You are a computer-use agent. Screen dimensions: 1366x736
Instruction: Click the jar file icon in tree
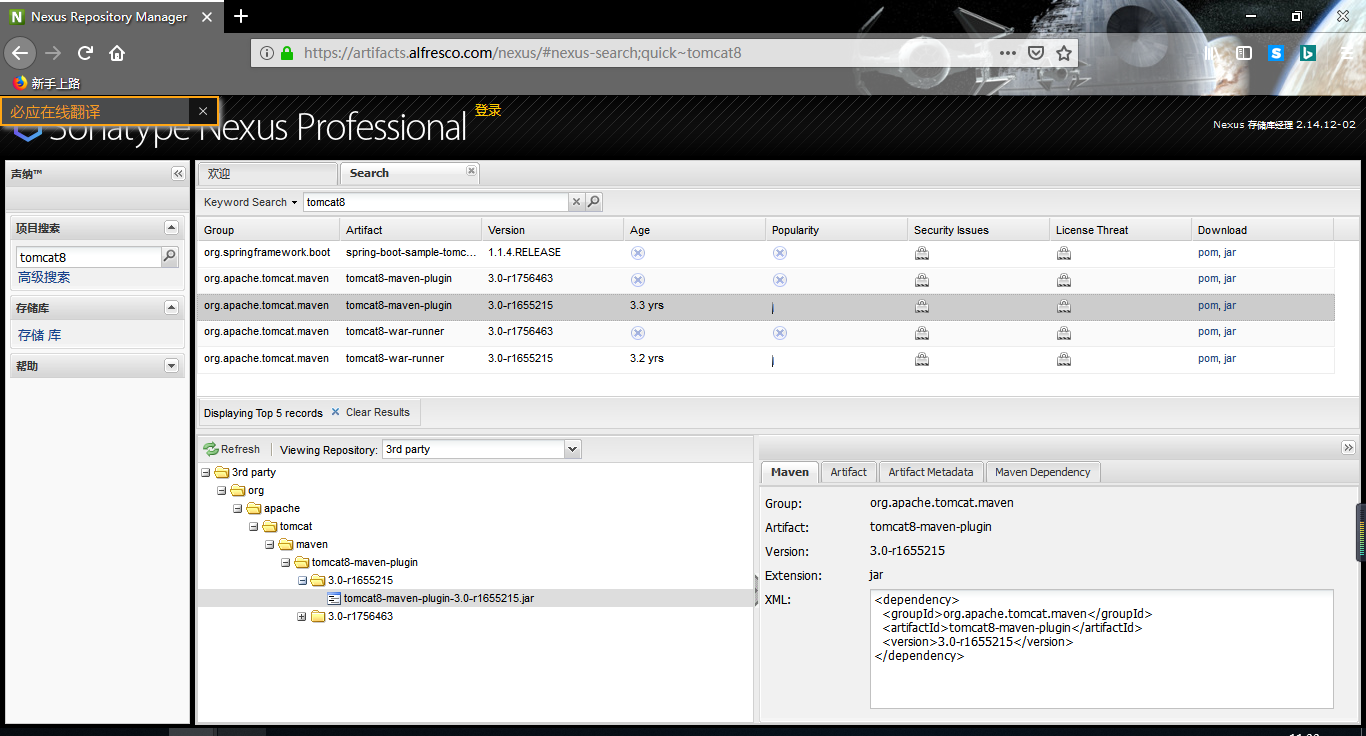click(335, 598)
